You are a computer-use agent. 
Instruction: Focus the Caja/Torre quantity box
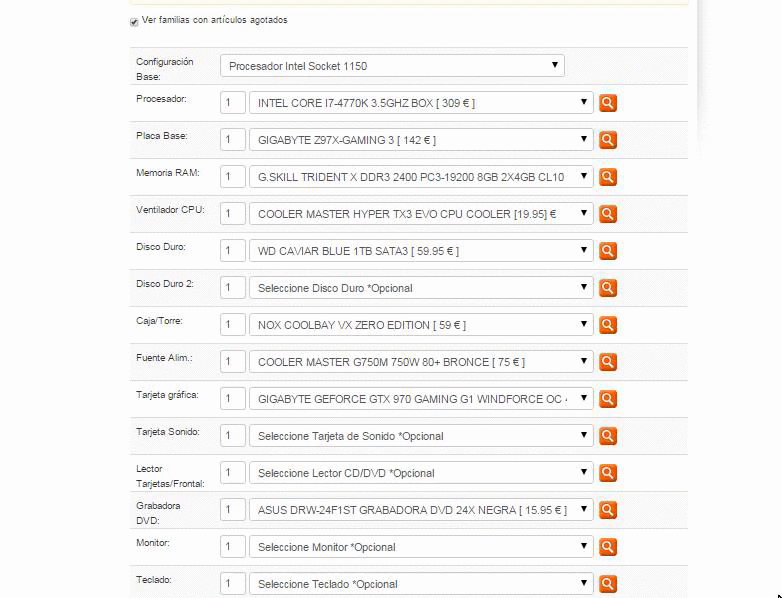click(x=233, y=325)
